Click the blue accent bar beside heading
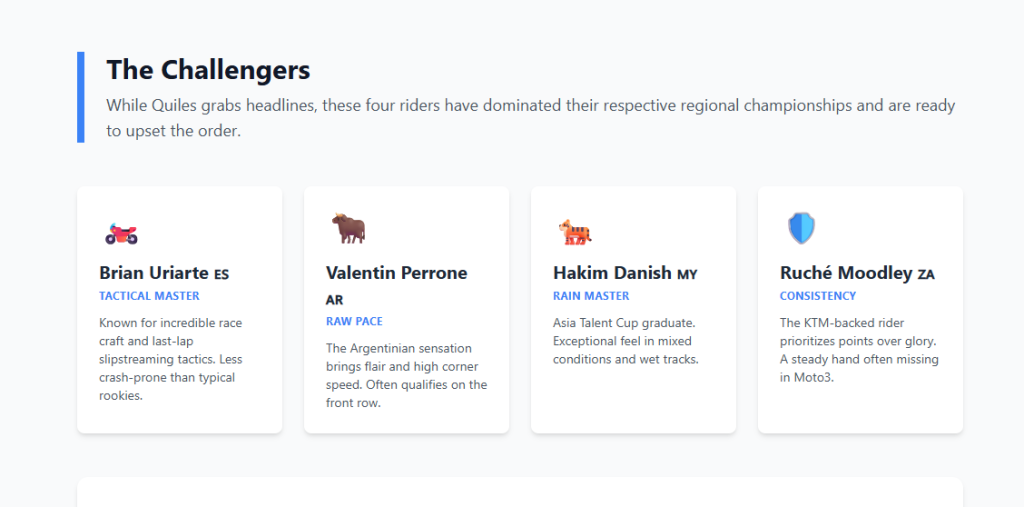 coord(81,97)
